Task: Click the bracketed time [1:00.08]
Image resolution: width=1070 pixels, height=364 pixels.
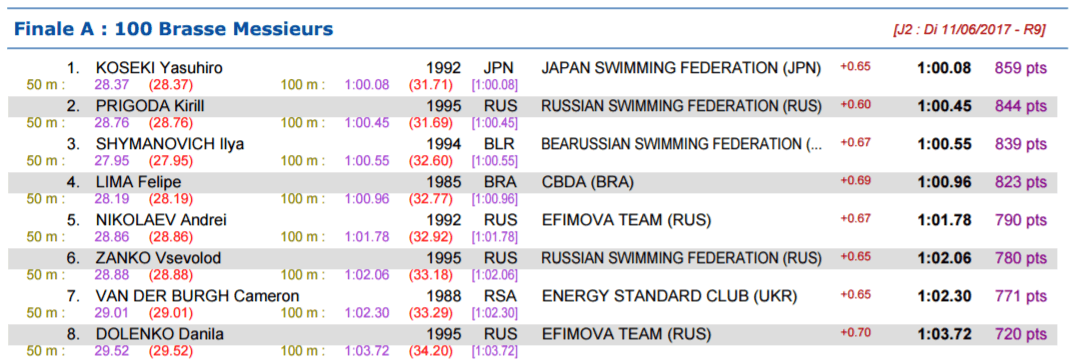Action: pyautogui.click(x=495, y=85)
